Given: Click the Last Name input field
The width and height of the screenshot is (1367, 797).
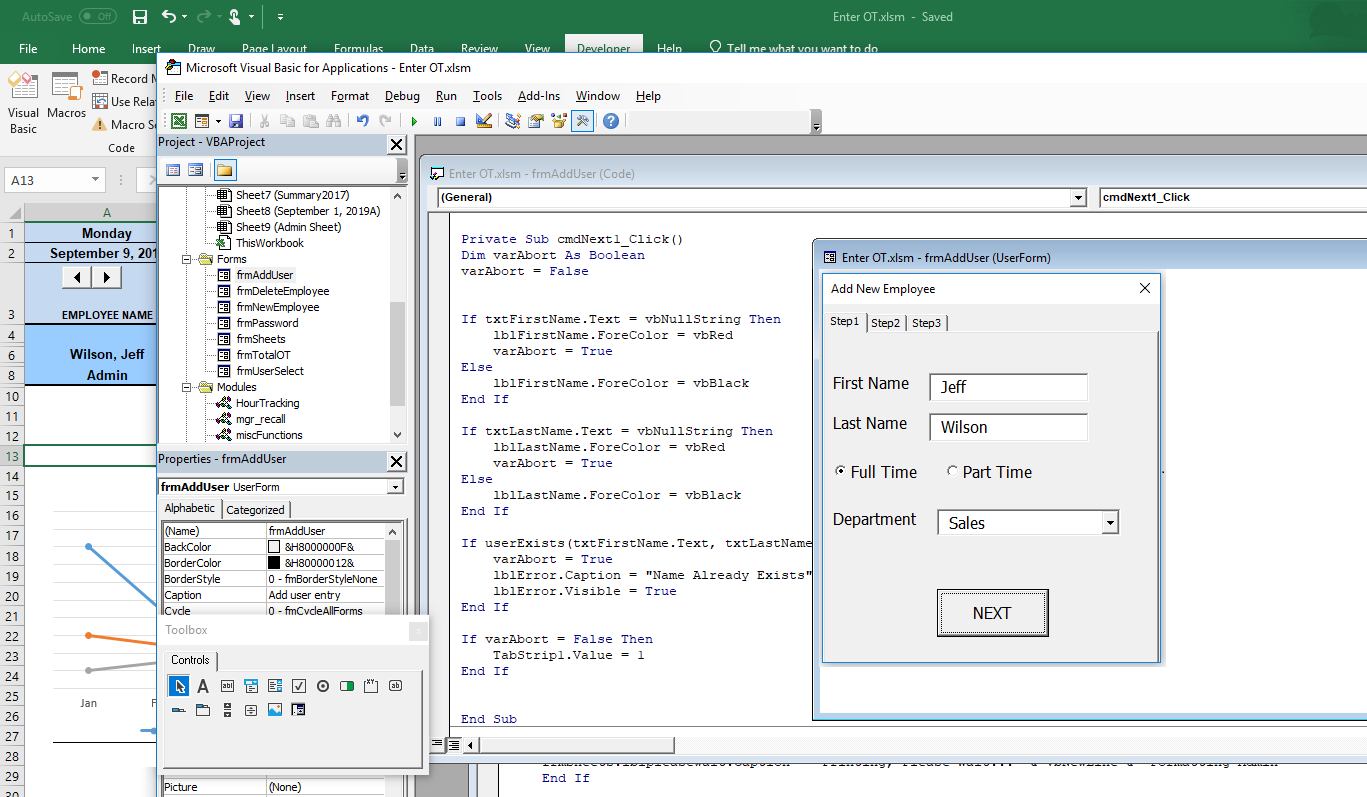Looking at the screenshot, I should point(1008,427).
